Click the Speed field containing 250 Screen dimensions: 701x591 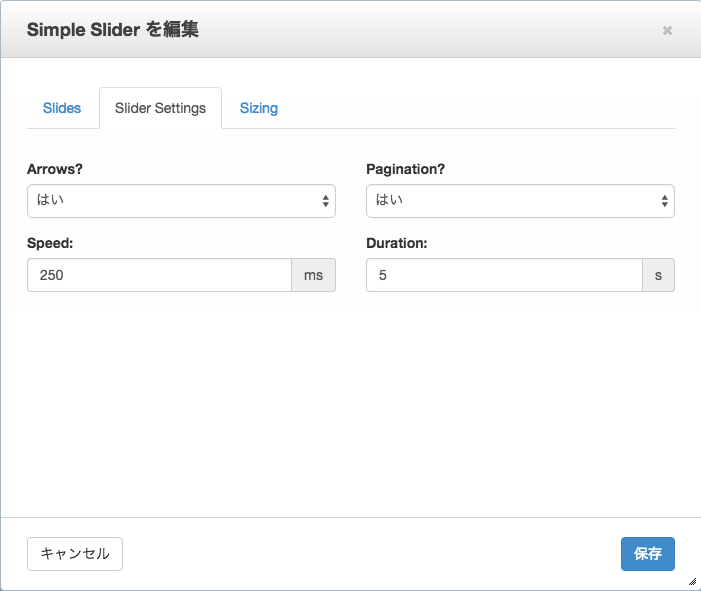[159, 275]
